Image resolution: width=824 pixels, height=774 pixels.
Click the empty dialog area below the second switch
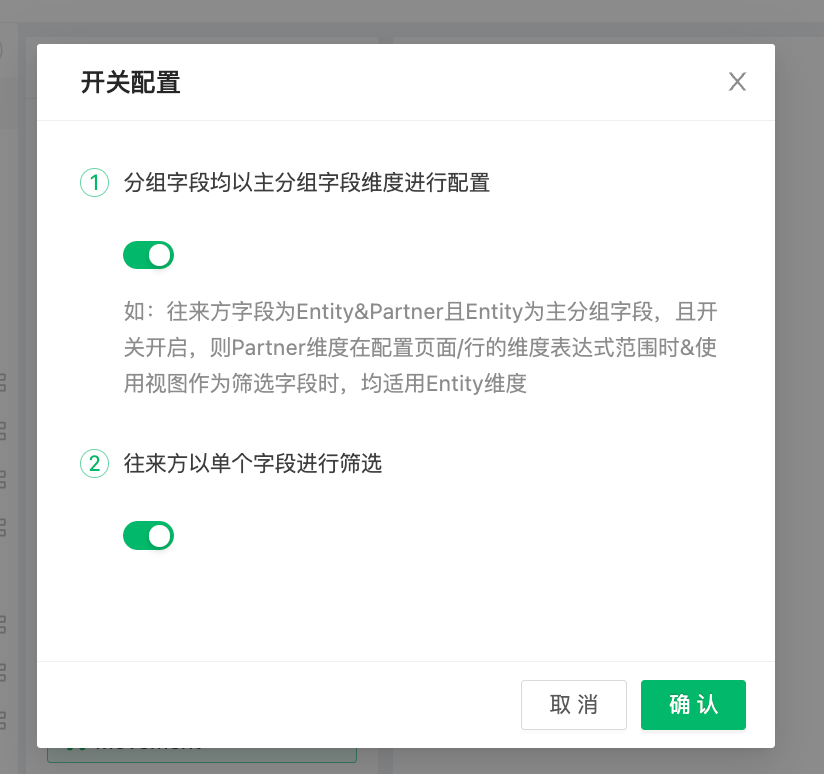click(x=406, y=605)
